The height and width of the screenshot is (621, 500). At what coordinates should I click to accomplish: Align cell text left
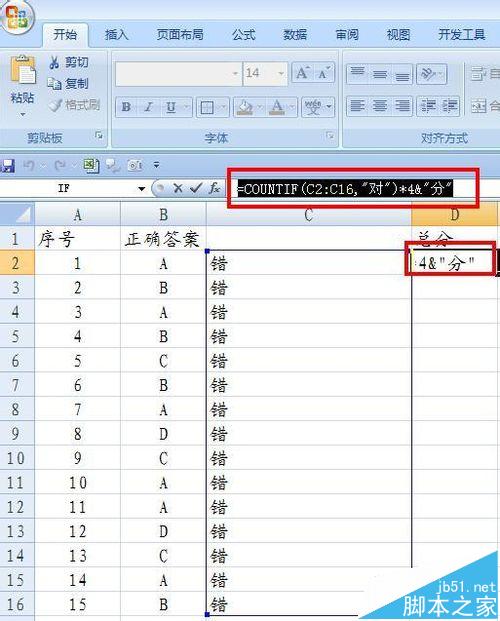tap(357, 106)
